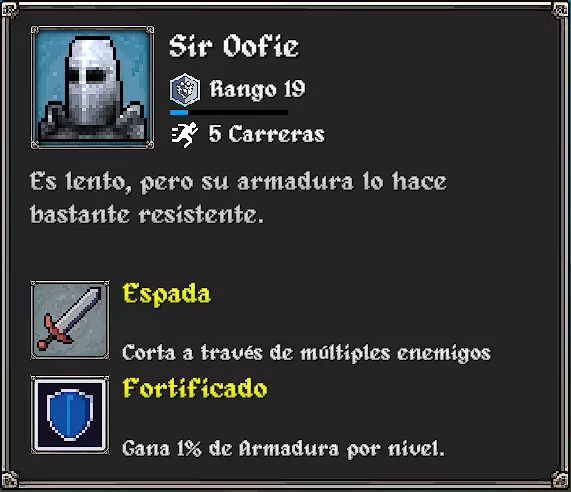Select the yellow Espada heading
This screenshot has height=492, width=571.
click(x=167, y=294)
